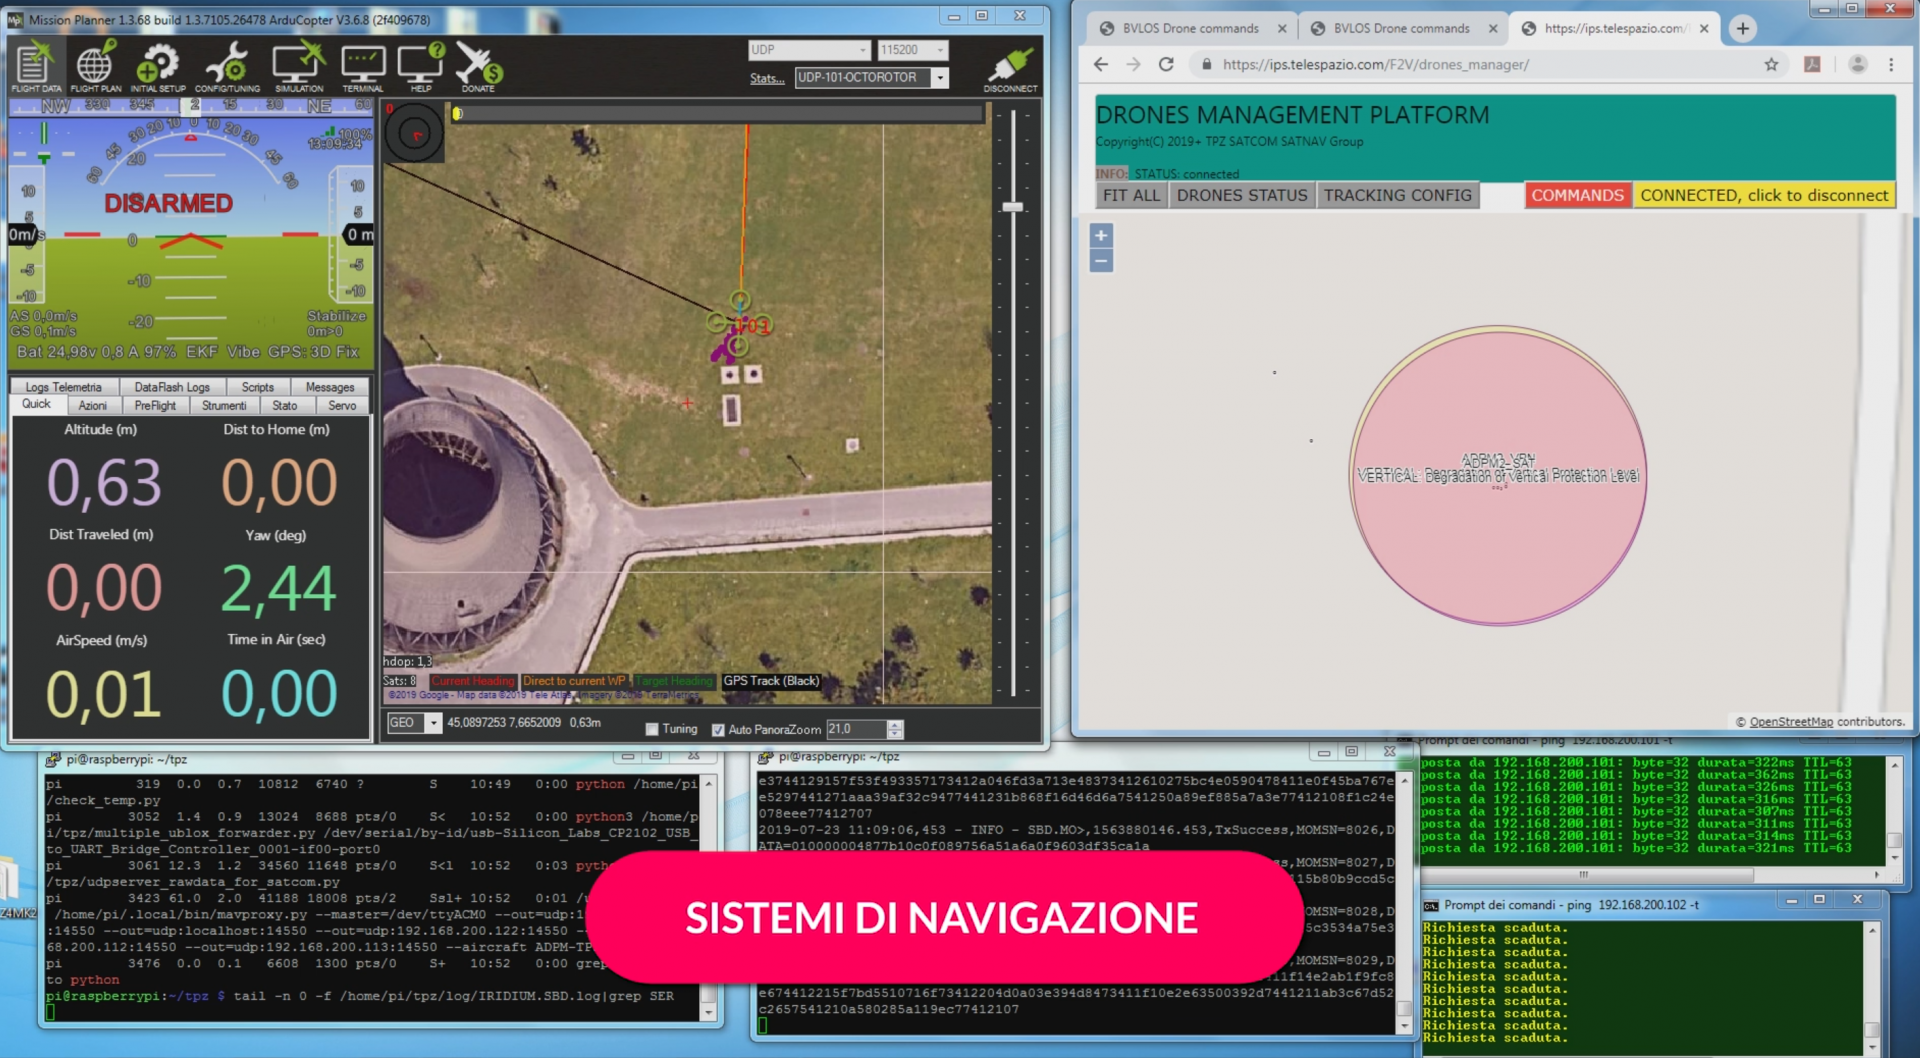This screenshot has height=1058, width=1920.
Task: Click the map Zoom value field
Action: click(x=857, y=729)
